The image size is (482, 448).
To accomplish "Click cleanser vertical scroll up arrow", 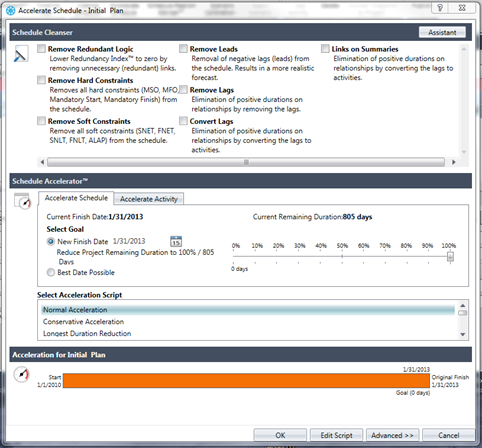I will coord(464,49).
